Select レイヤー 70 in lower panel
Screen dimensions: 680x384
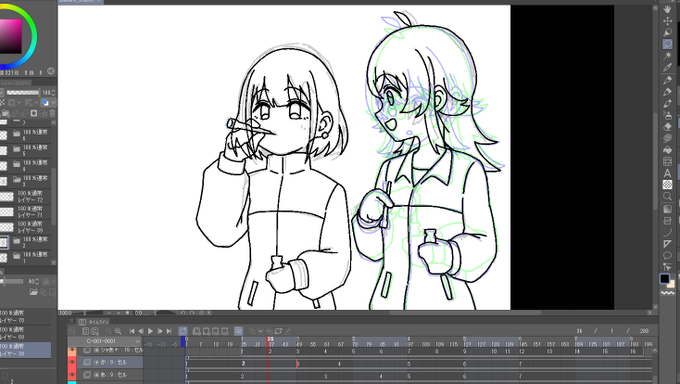point(25,316)
